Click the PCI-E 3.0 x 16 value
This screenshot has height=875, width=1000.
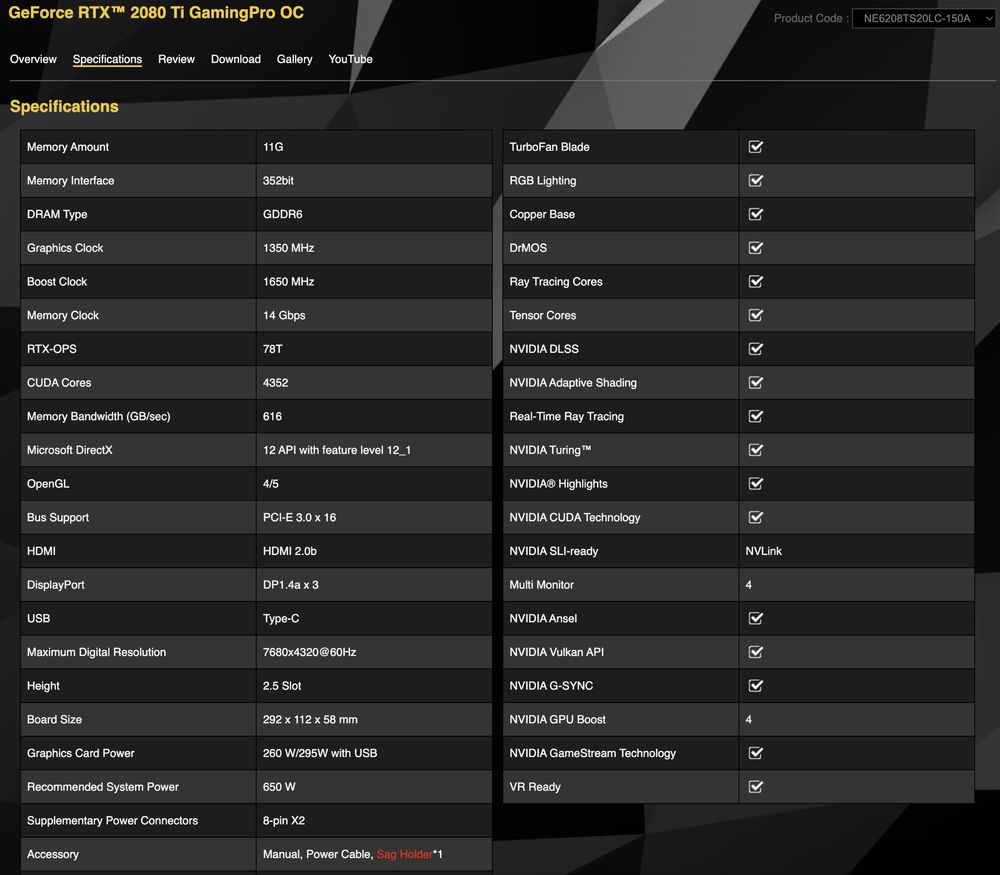pos(299,517)
